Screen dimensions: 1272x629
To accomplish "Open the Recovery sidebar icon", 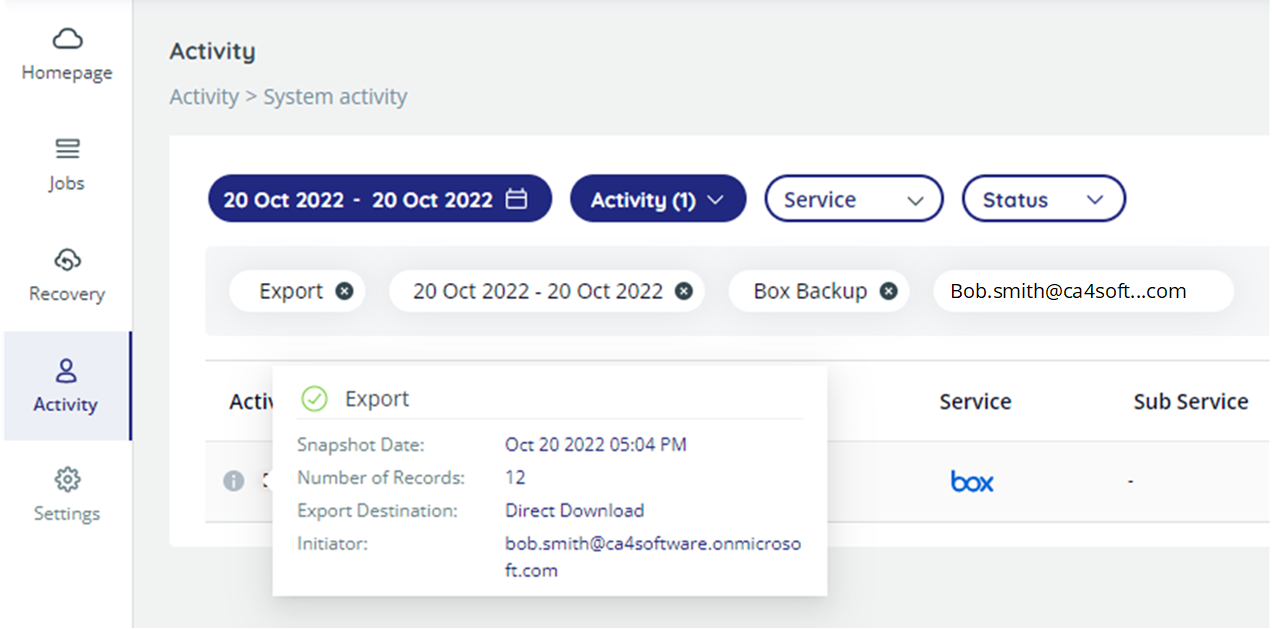I will tap(67, 260).
